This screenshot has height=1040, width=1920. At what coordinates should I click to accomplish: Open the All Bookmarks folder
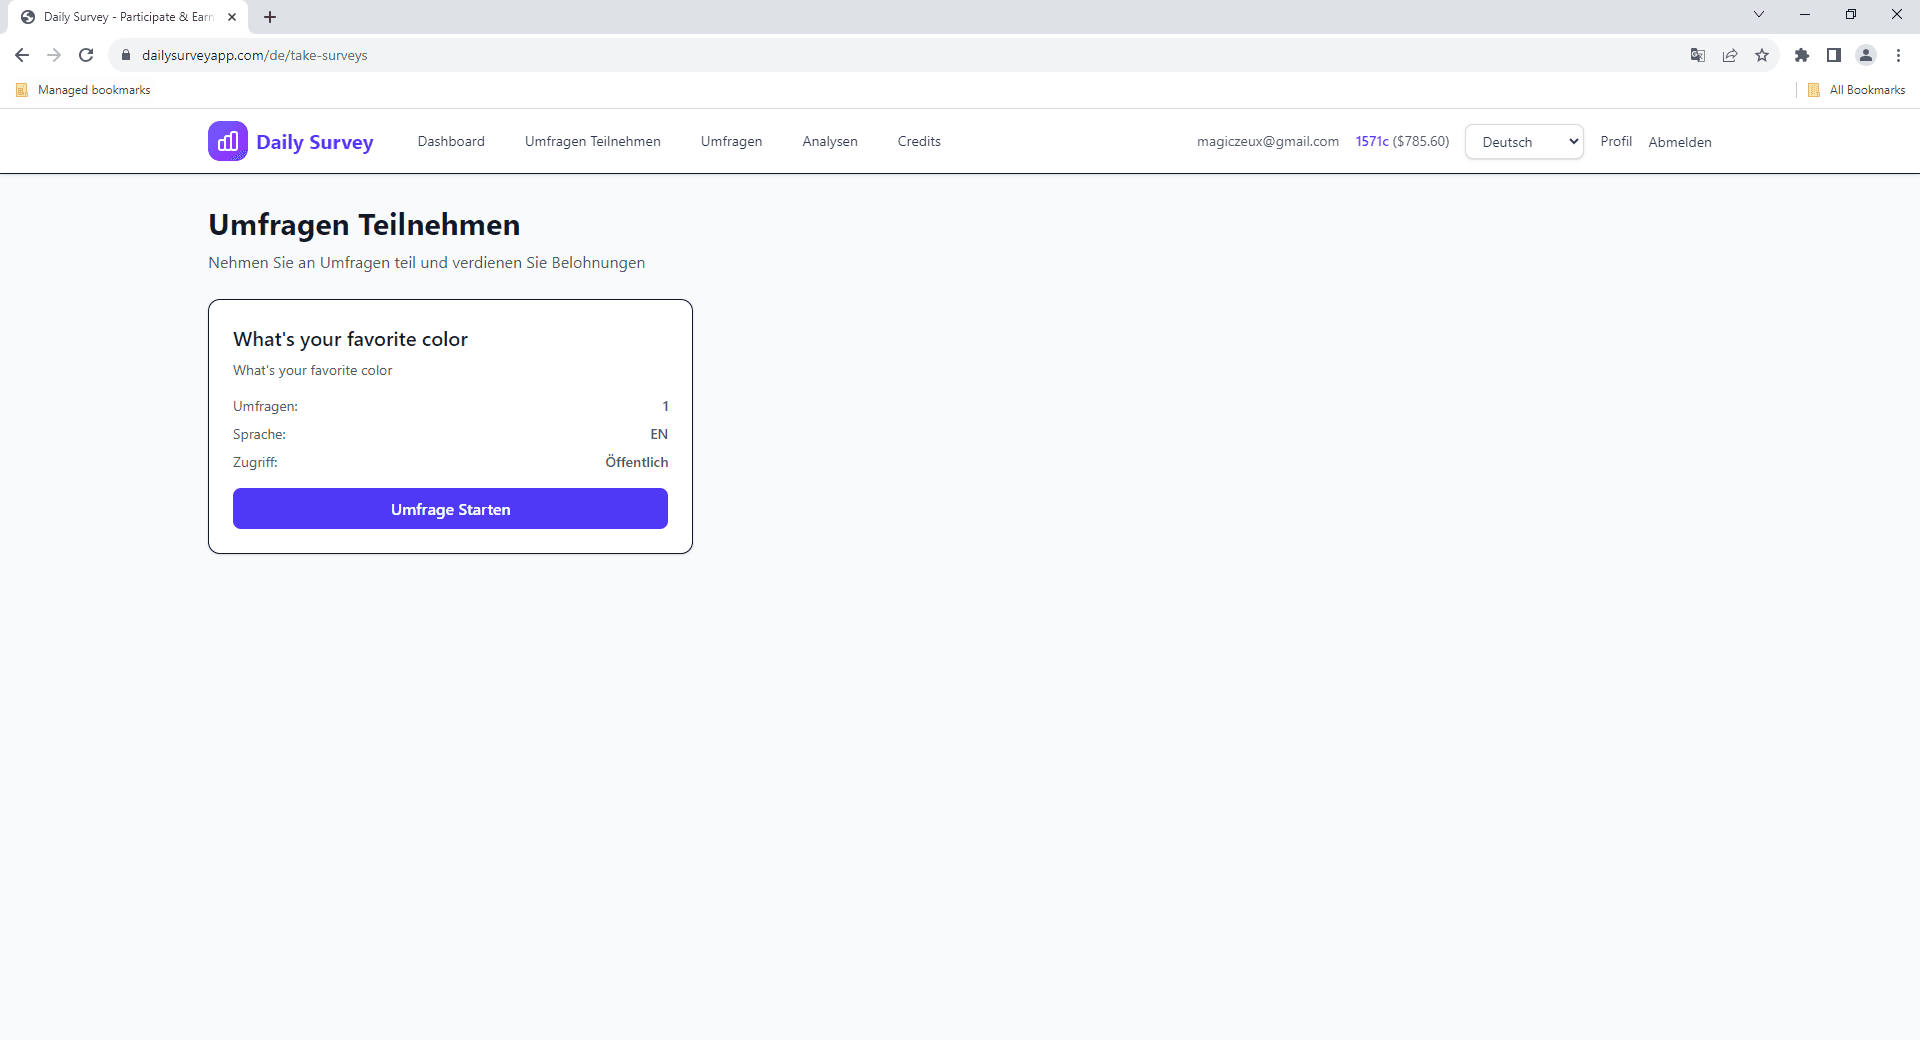[1857, 90]
